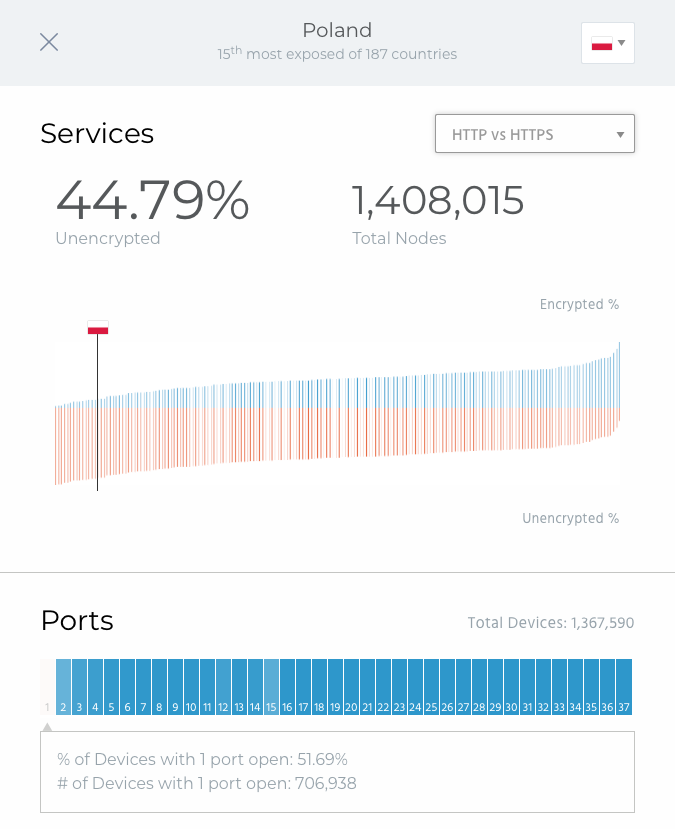Select port bar number 33

[559, 687]
